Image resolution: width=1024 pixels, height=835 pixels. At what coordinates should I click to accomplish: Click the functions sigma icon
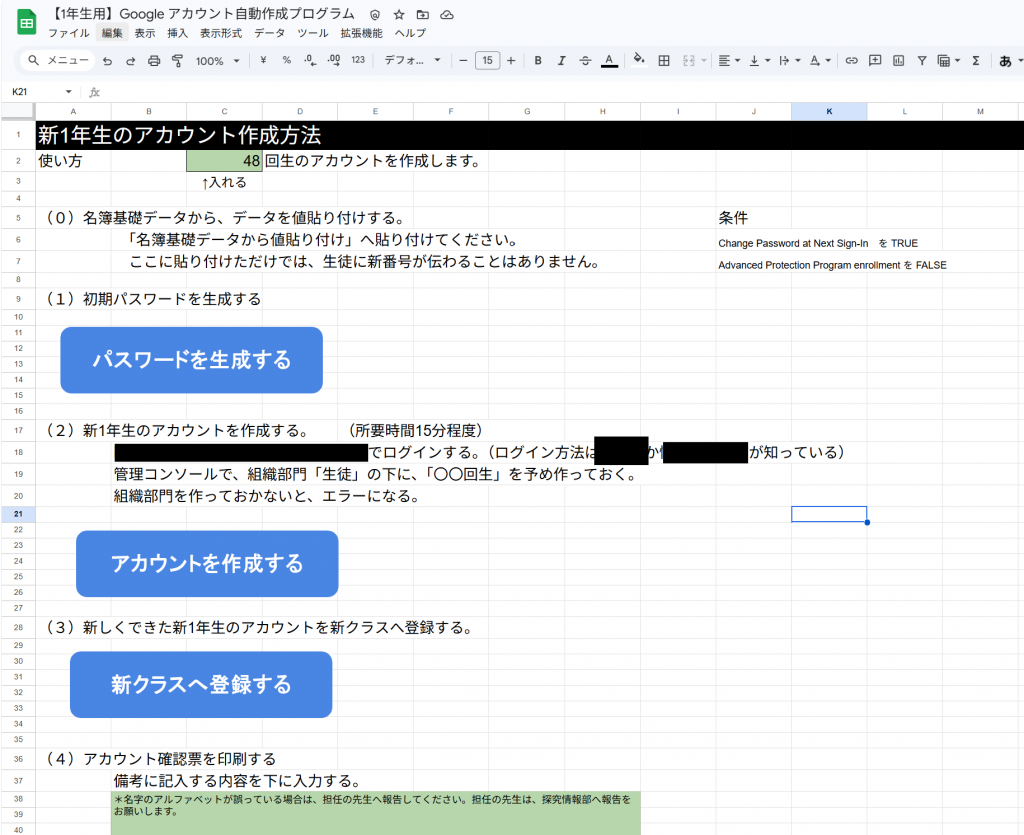tap(975, 61)
